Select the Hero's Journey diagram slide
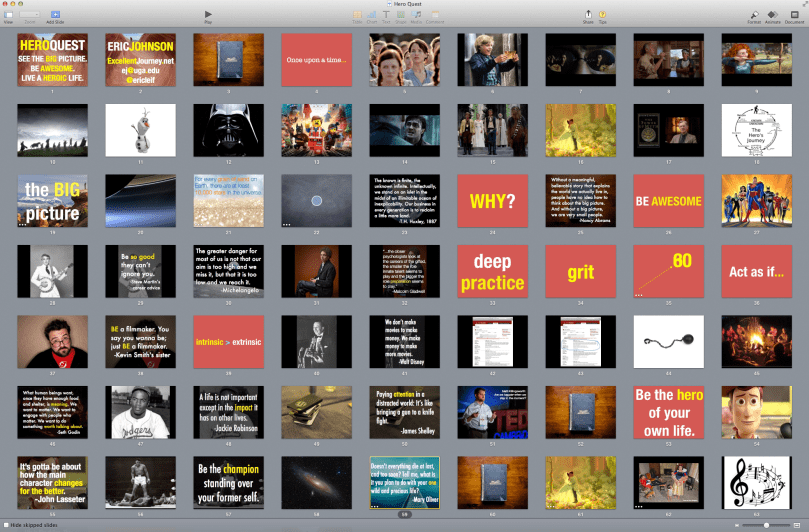Viewport: 809px width, 532px height. tap(756, 130)
